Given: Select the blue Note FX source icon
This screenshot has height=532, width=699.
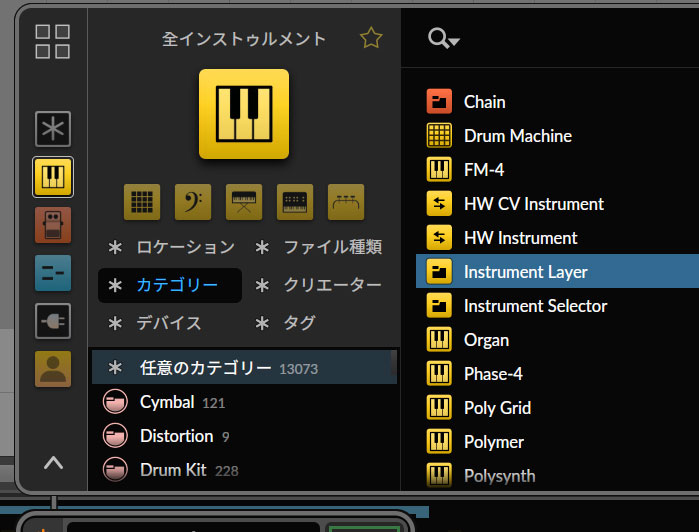Looking at the screenshot, I should [x=53, y=273].
